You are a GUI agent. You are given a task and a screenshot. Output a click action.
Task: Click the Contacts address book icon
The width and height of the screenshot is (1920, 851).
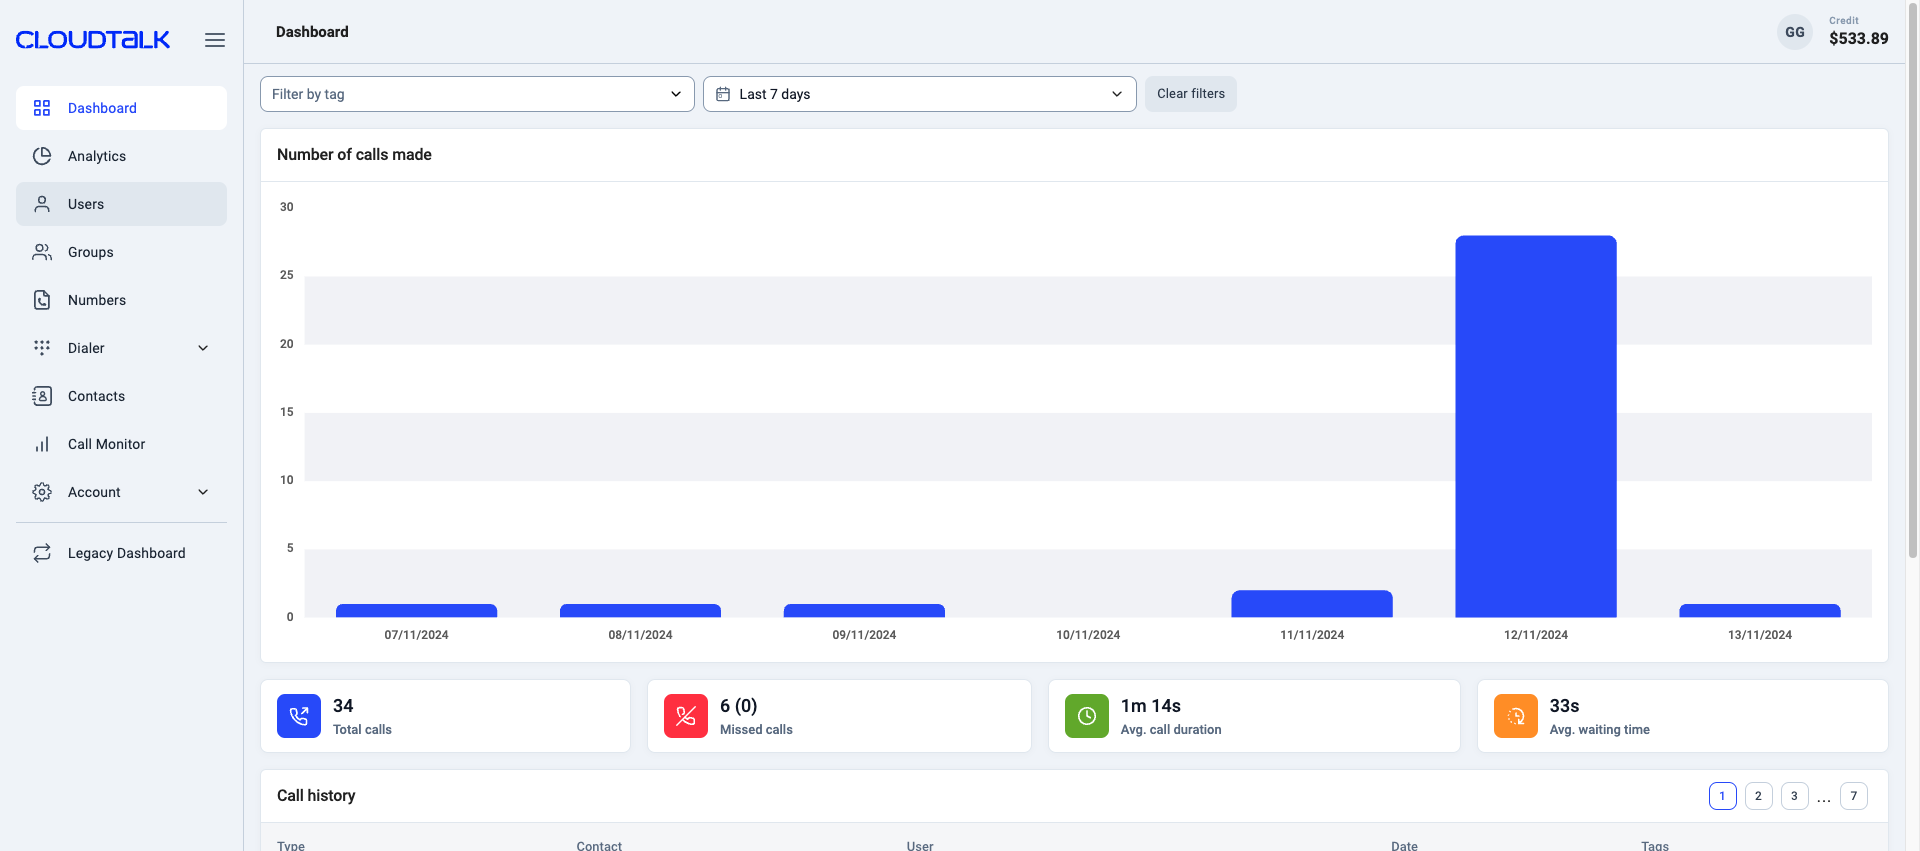42,396
